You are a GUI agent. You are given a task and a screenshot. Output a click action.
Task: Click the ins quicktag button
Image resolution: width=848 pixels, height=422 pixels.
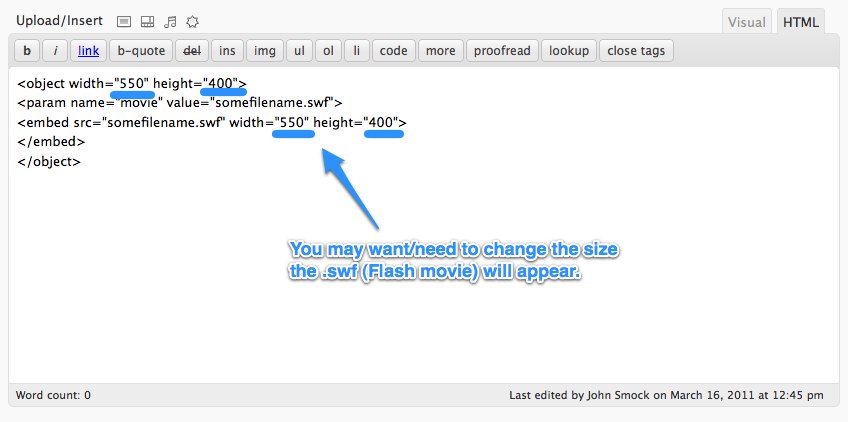pos(228,50)
